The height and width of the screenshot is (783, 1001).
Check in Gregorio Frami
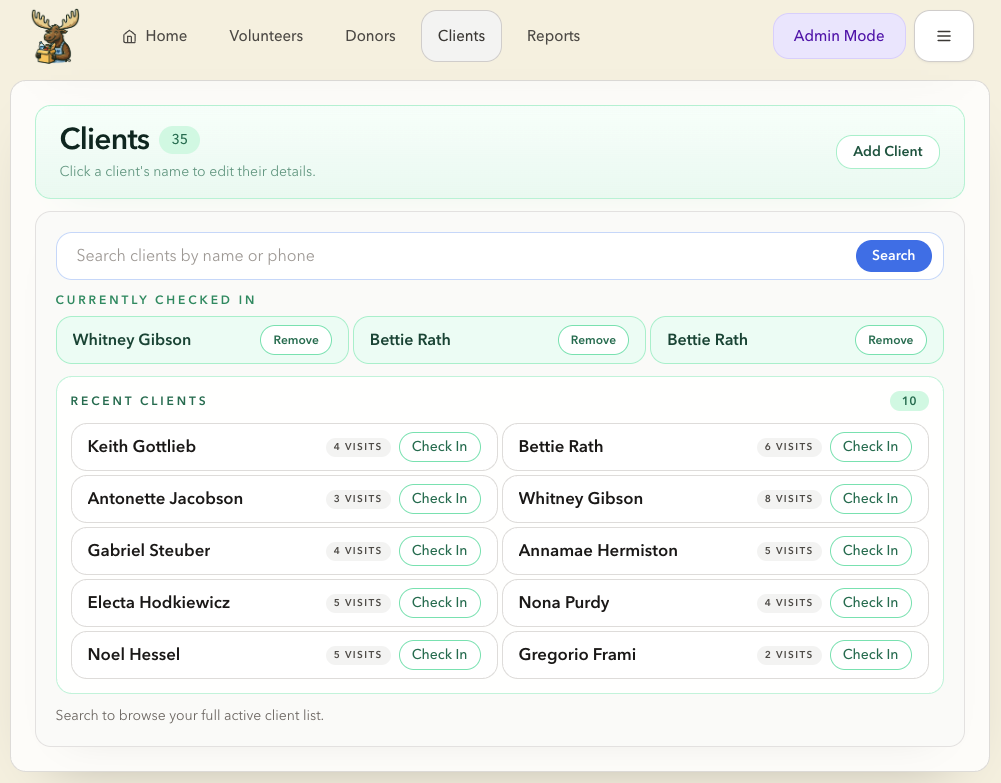pos(870,655)
